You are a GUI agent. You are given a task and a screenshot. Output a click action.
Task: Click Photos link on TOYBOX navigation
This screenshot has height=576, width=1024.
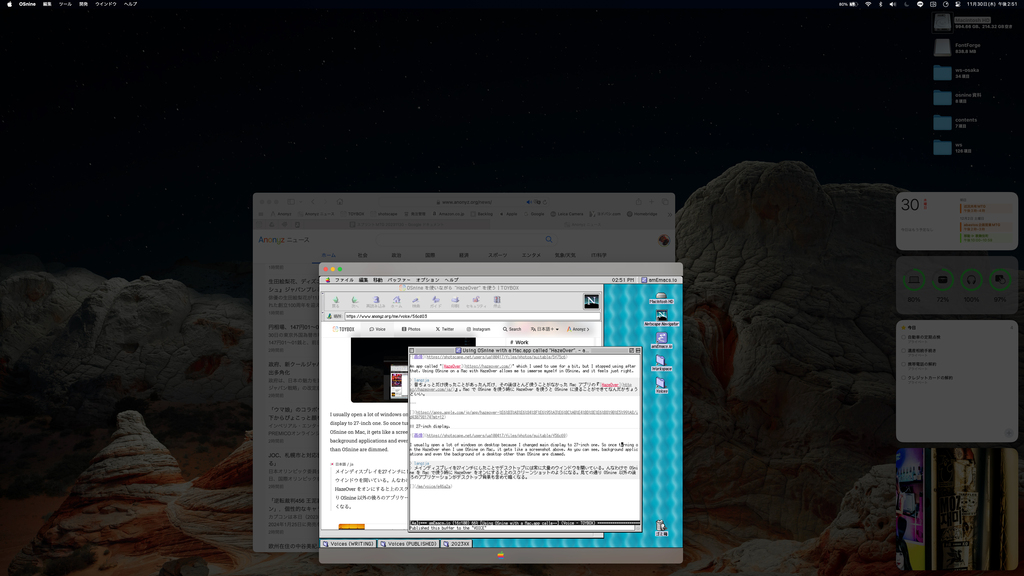(411, 329)
